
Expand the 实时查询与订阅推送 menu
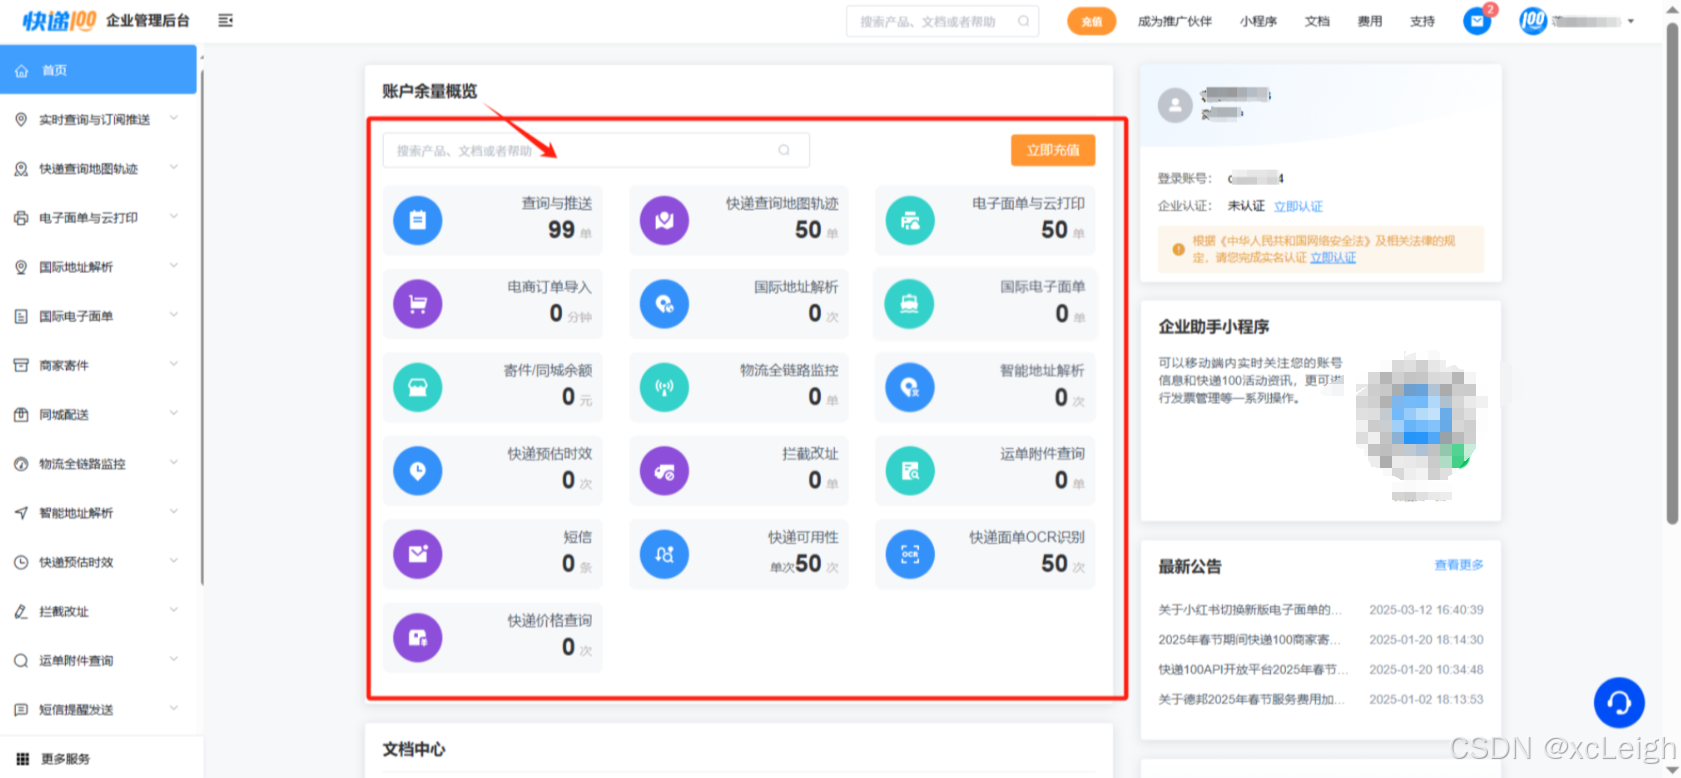click(99, 119)
